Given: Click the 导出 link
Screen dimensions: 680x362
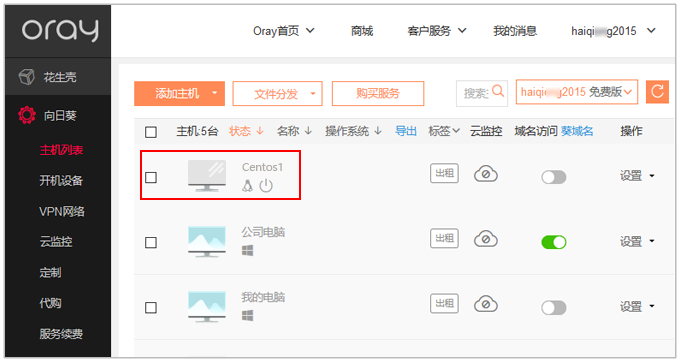Looking at the screenshot, I should click(405, 131).
